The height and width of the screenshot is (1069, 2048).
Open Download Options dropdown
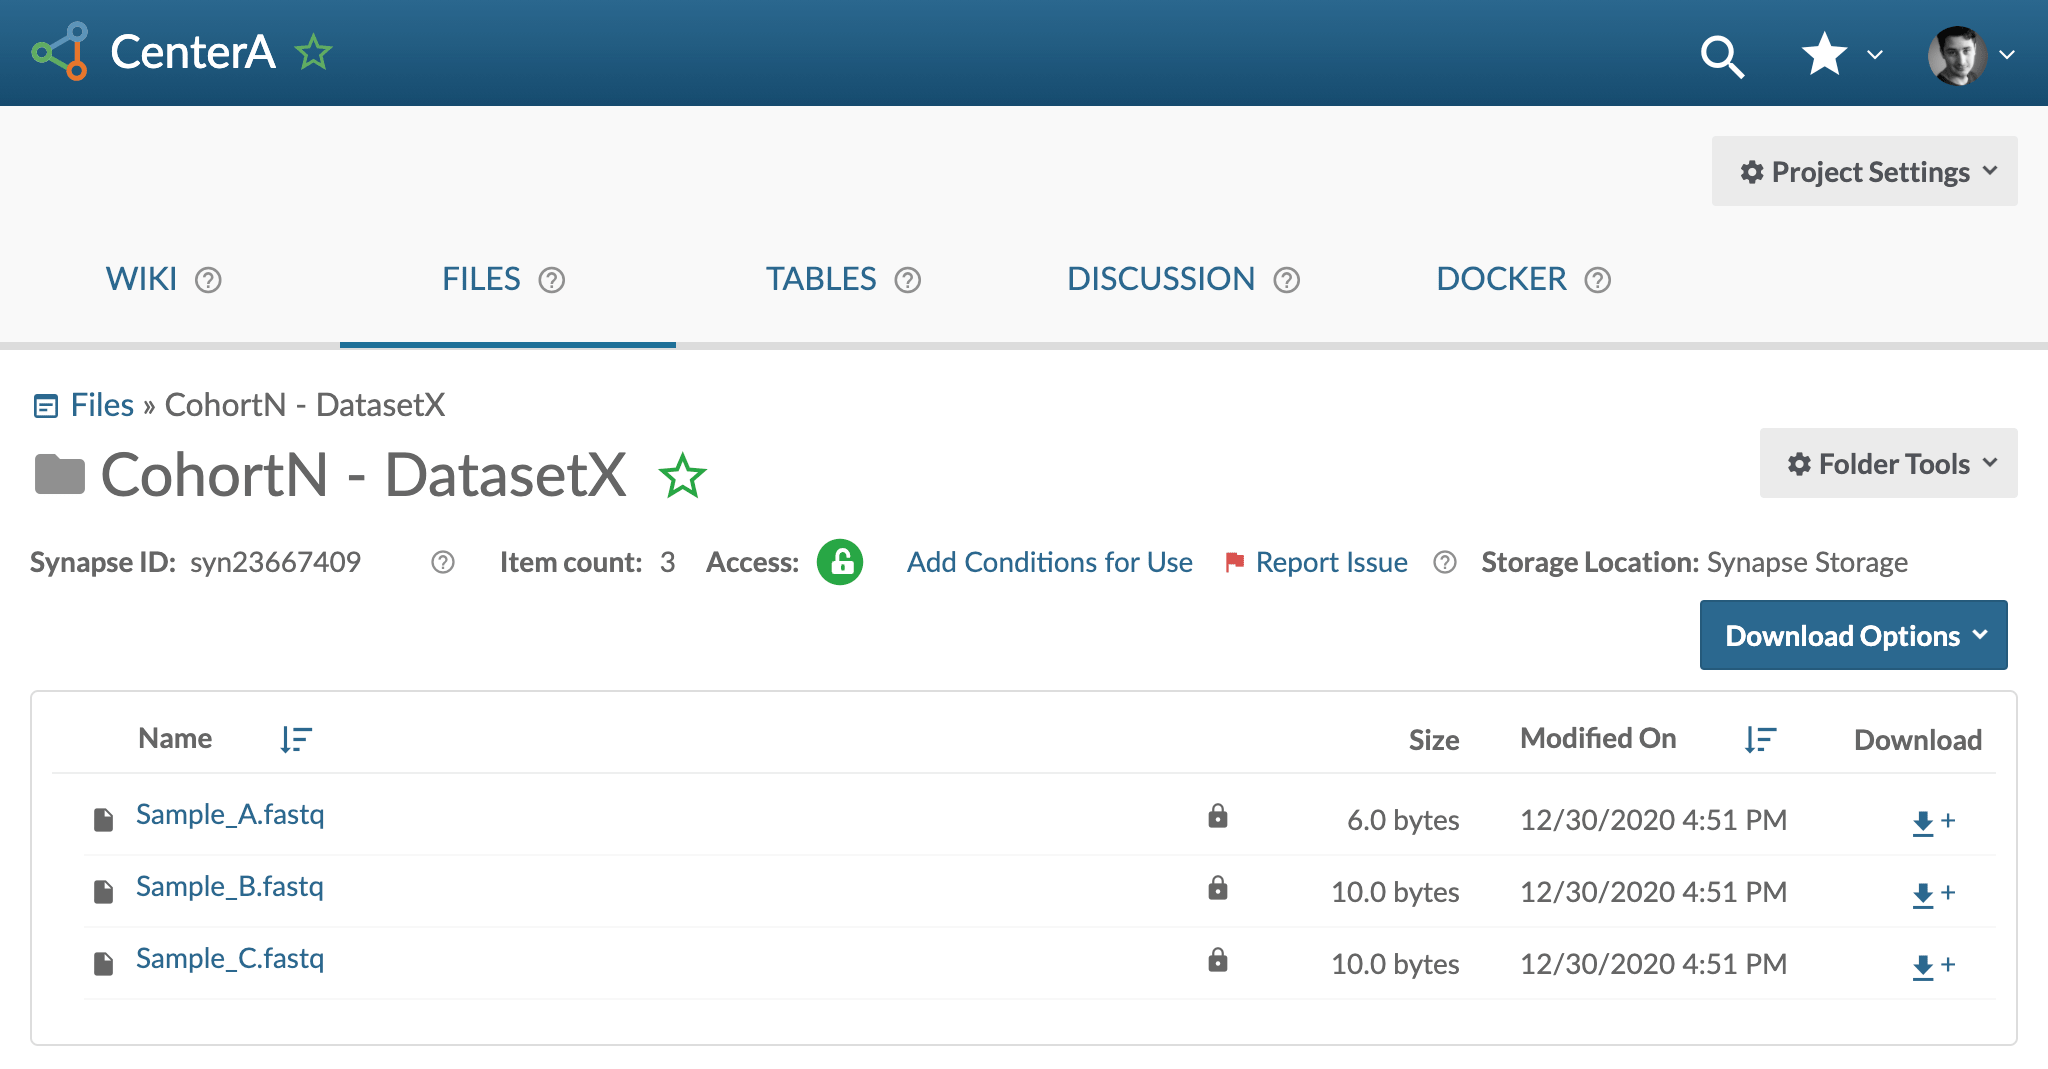point(1853,636)
